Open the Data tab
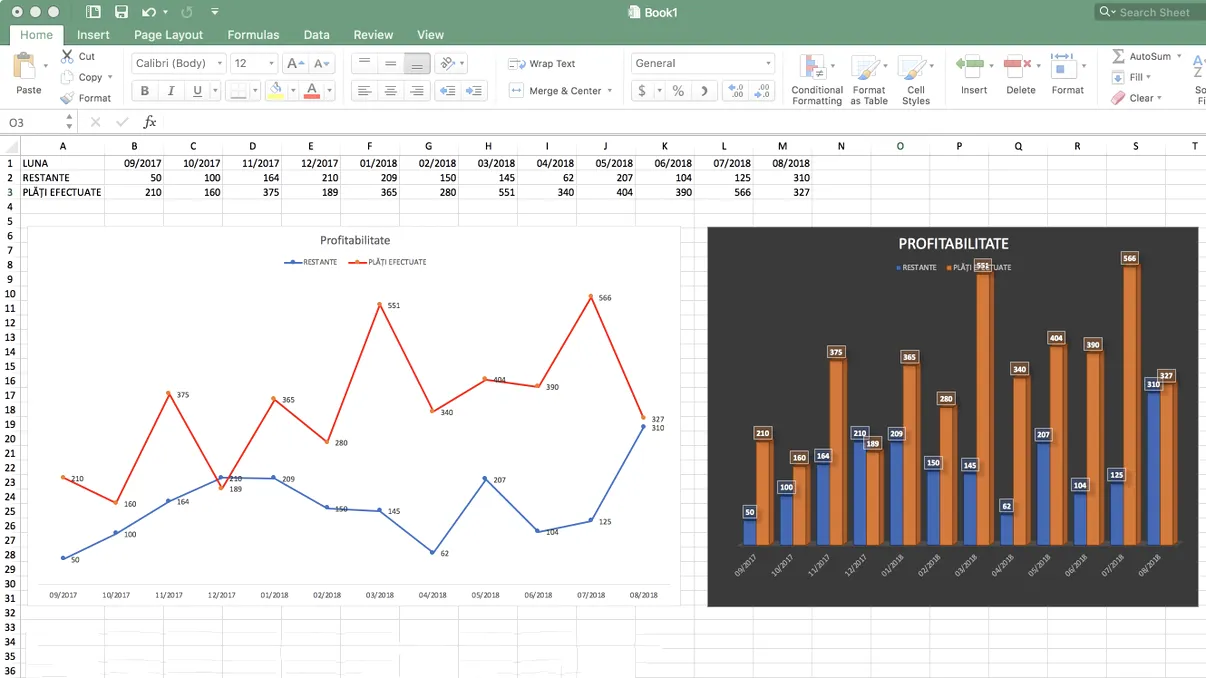The width and height of the screenshot is (1206, 678). [317, 34]
